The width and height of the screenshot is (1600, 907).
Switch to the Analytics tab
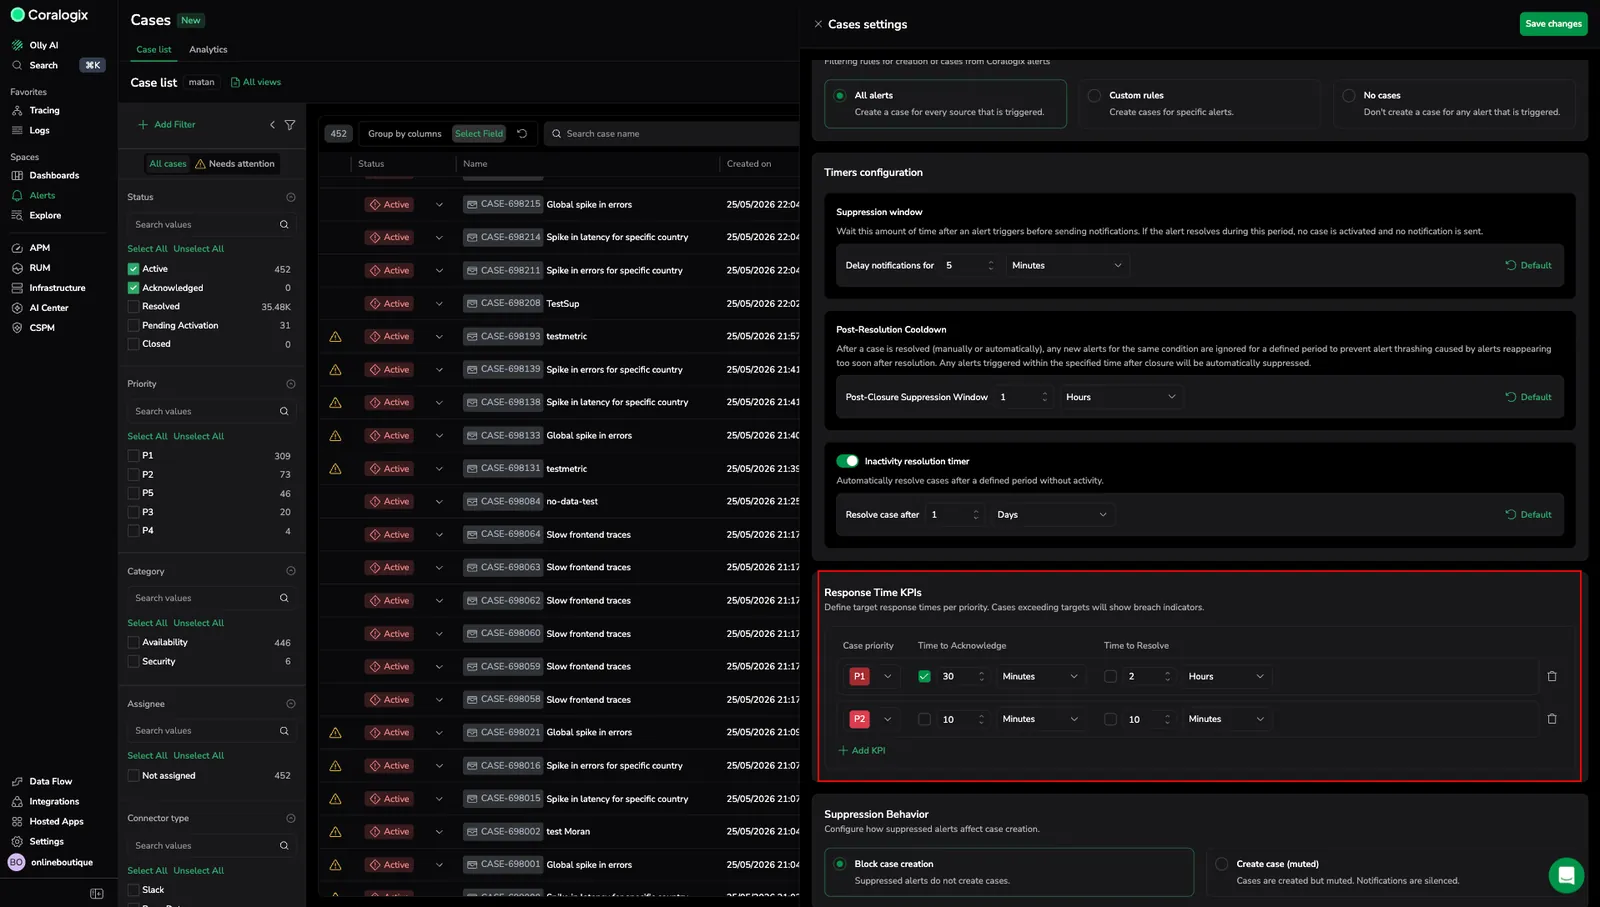[208, 50]
